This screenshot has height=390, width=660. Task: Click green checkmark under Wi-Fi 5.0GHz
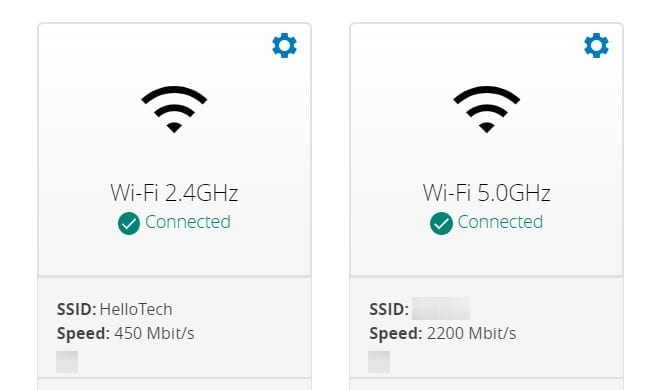pos(441,223)
